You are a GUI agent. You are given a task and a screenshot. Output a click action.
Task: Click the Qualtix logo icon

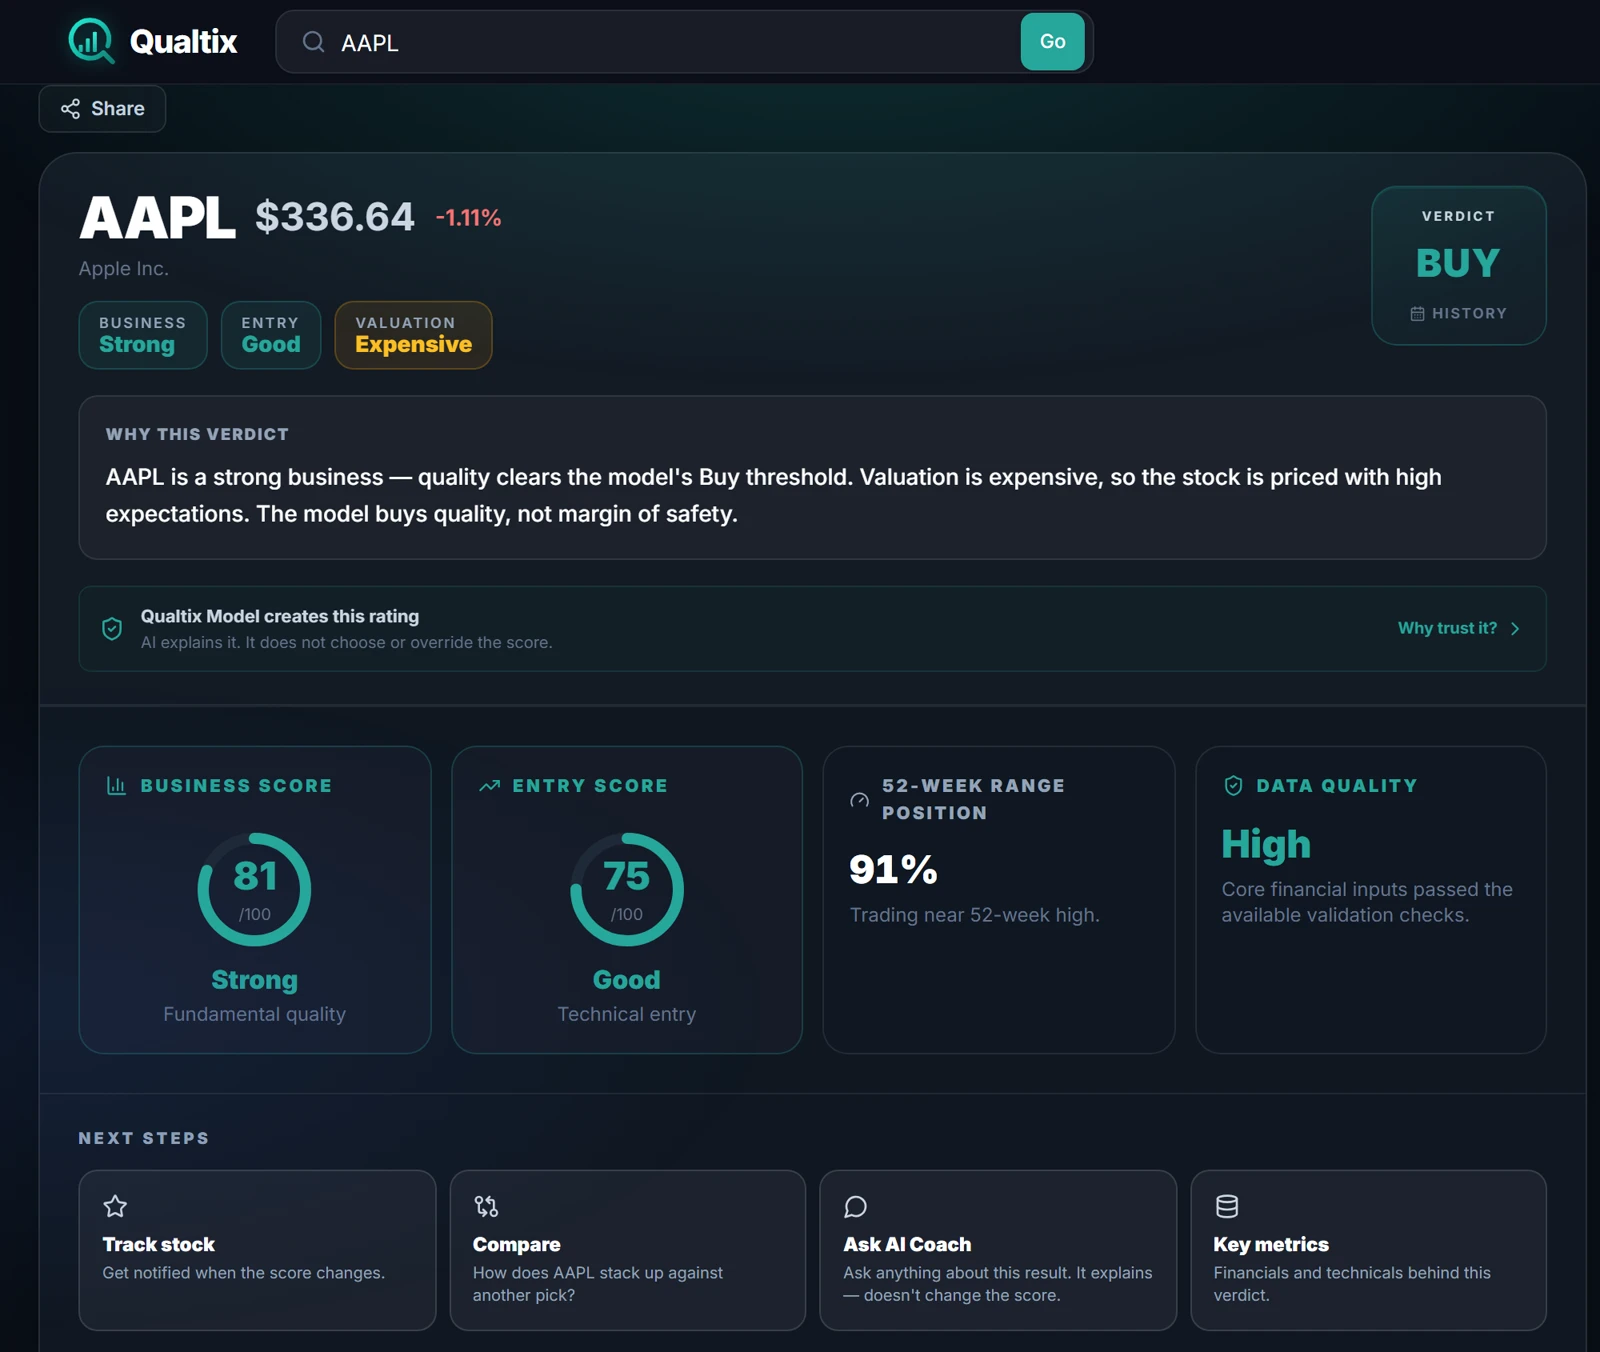pos(91,41)
